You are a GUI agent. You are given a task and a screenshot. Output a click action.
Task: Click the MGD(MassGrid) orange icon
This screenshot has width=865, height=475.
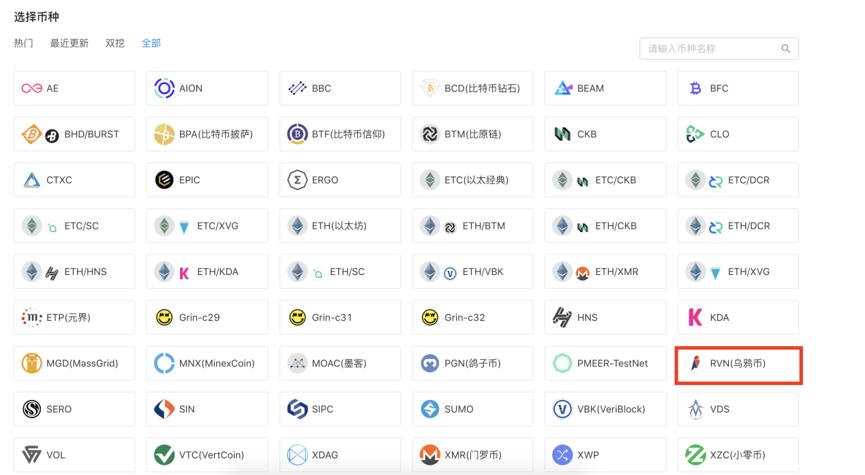31,363
